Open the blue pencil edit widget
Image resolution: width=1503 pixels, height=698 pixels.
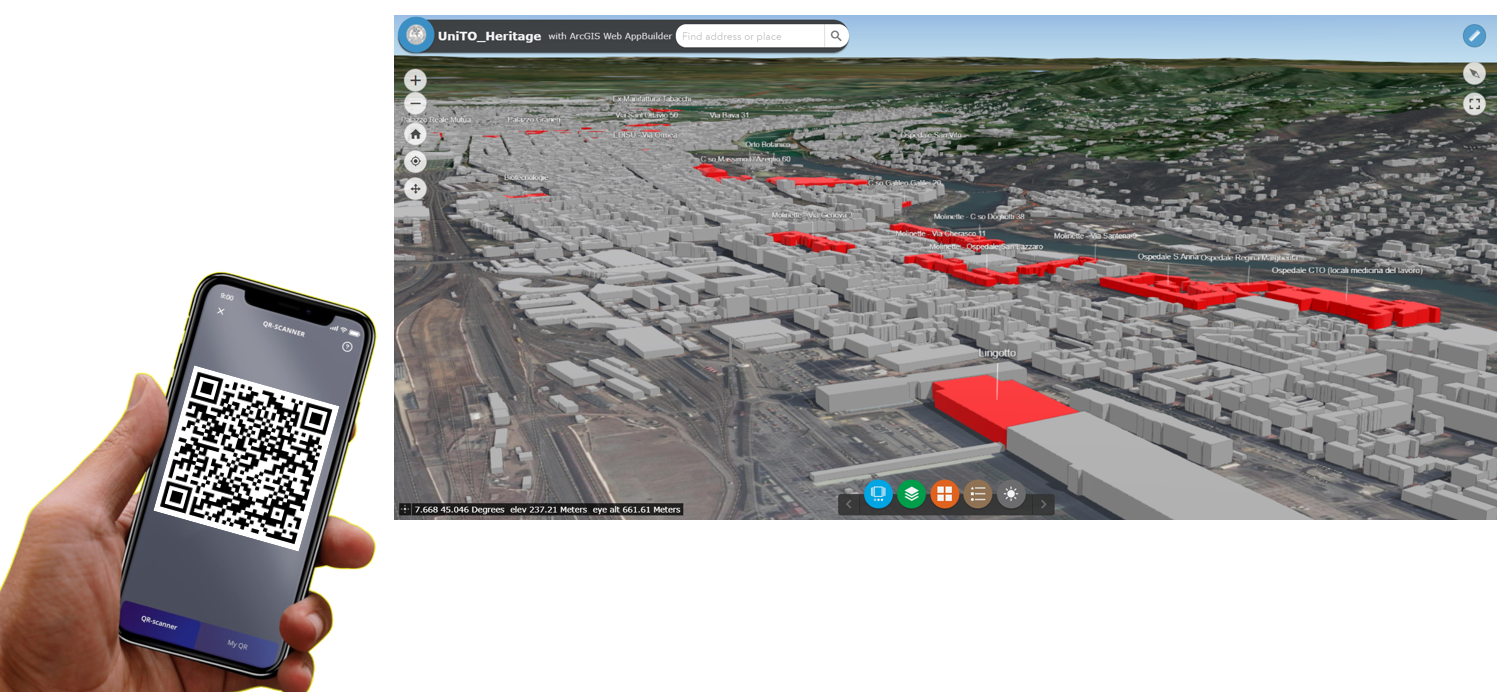pyautogui.click(x=1473, y=36)
